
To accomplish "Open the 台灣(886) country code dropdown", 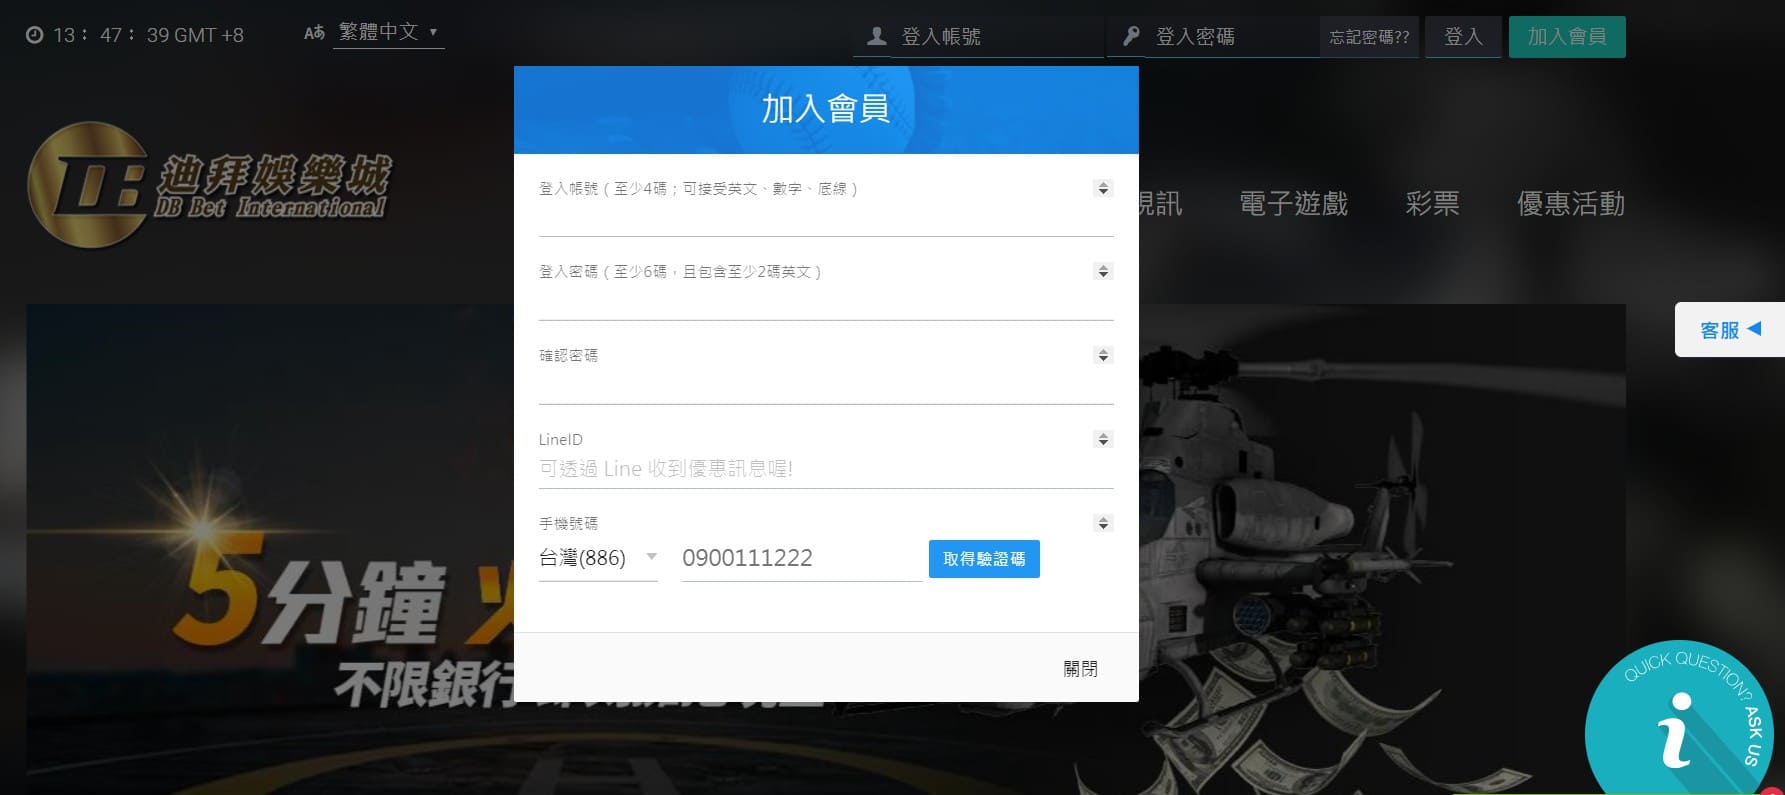I will click(x=598, y=558).
